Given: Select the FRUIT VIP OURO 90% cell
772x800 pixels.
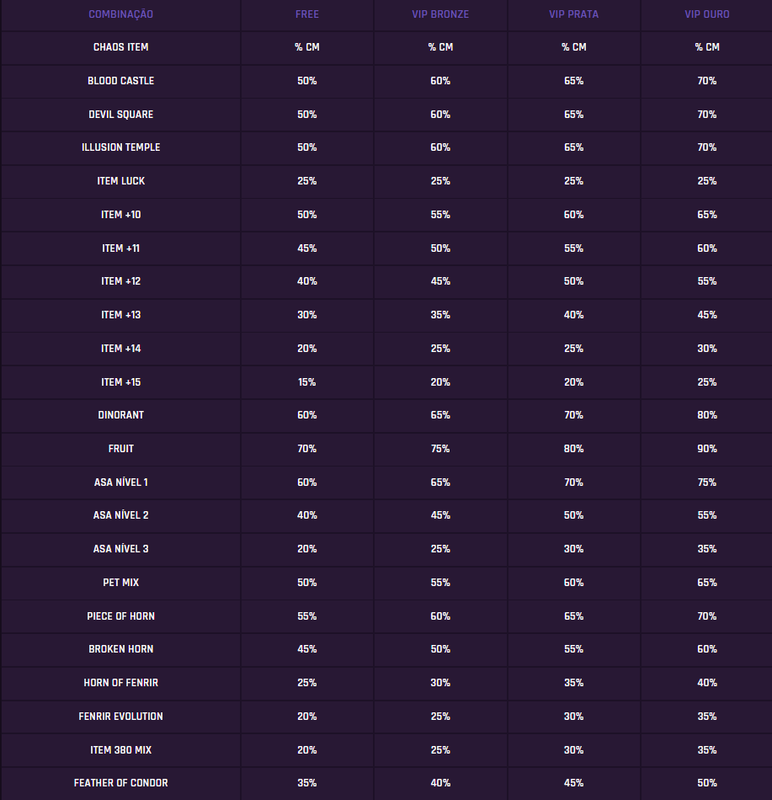Looking at the screenshot, I should coord(707,449).
